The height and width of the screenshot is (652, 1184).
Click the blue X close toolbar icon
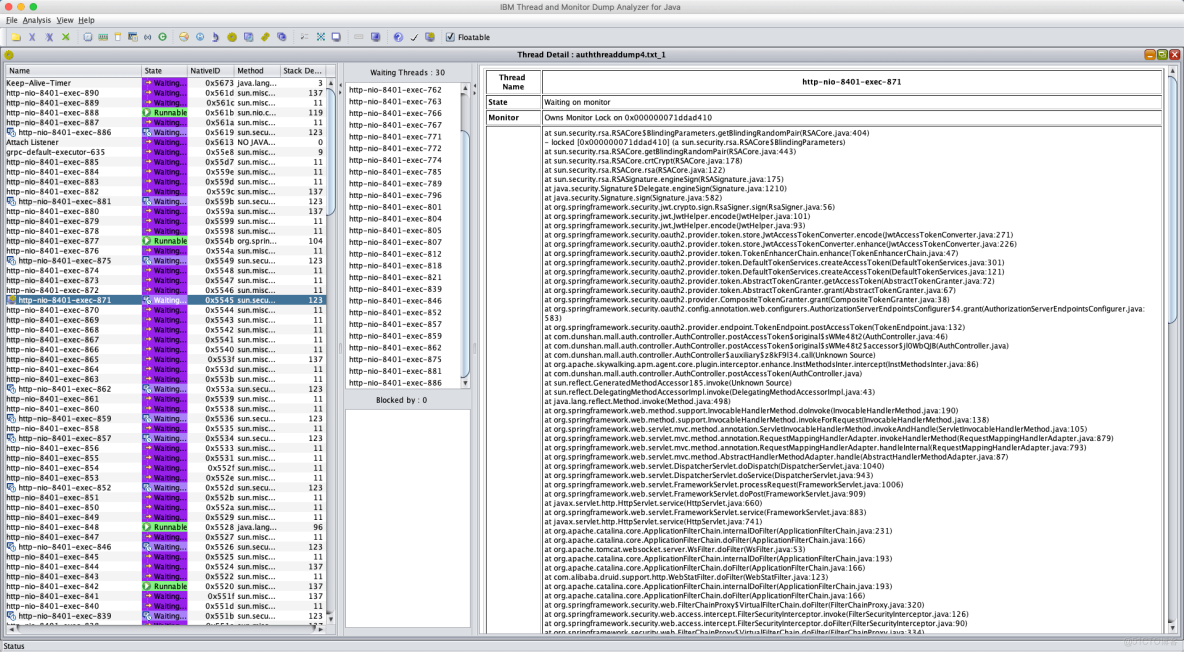tap(31, 37)
